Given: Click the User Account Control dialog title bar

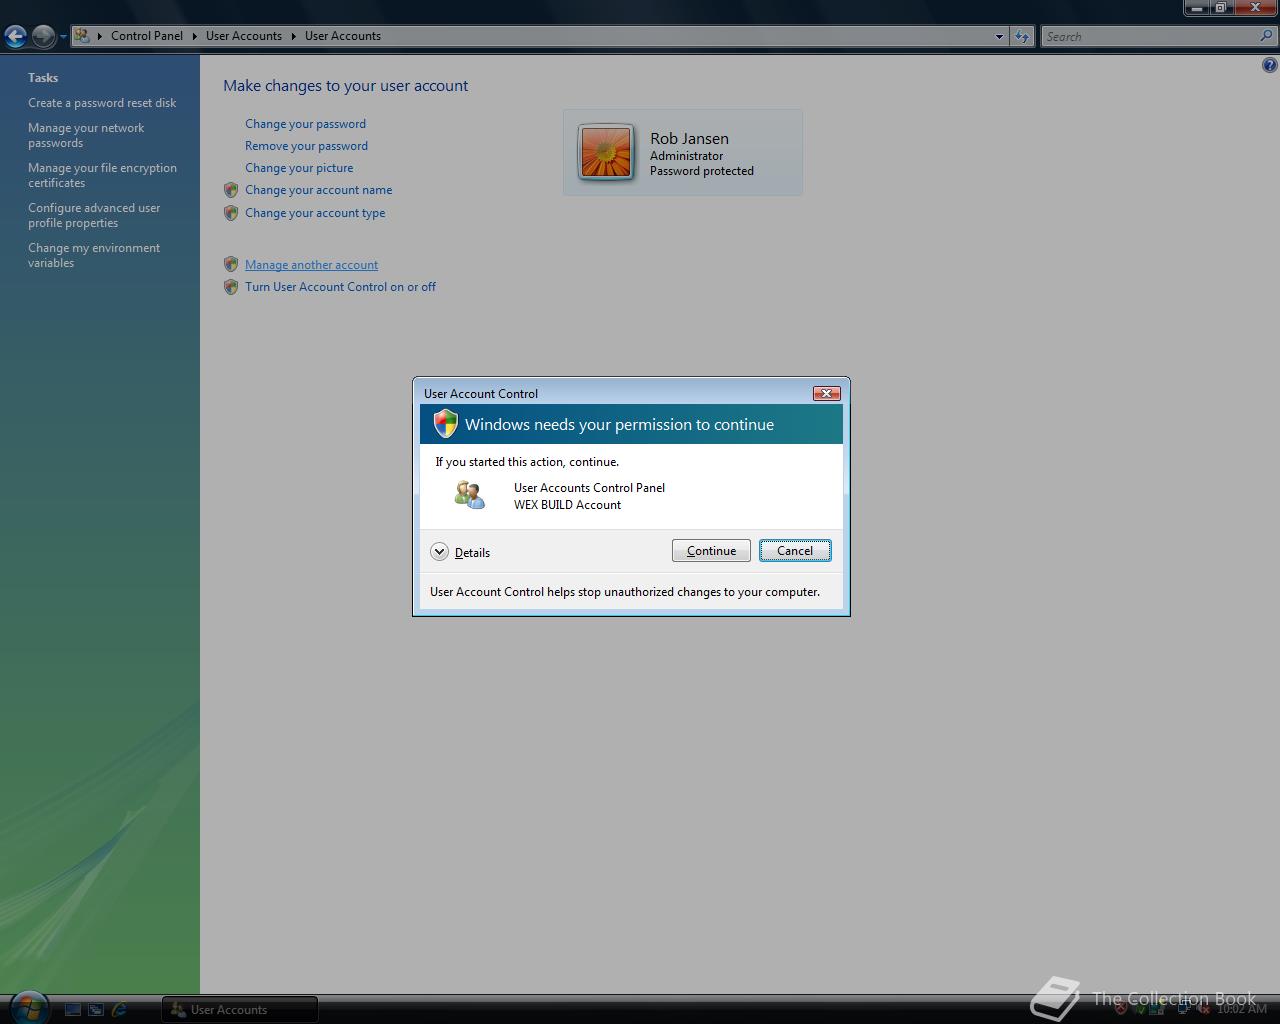Looking at the screenshot, I should (x=615, y=393).
